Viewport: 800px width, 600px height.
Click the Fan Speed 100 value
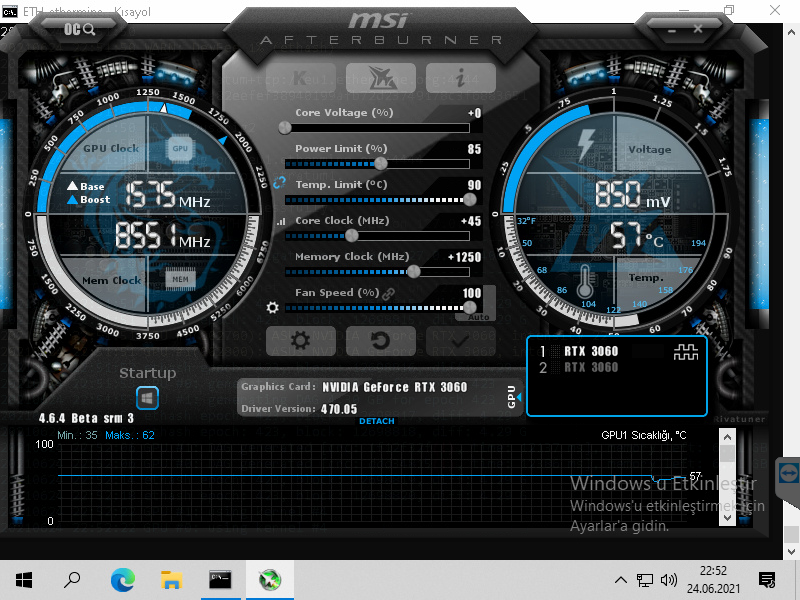pos(472,293)
